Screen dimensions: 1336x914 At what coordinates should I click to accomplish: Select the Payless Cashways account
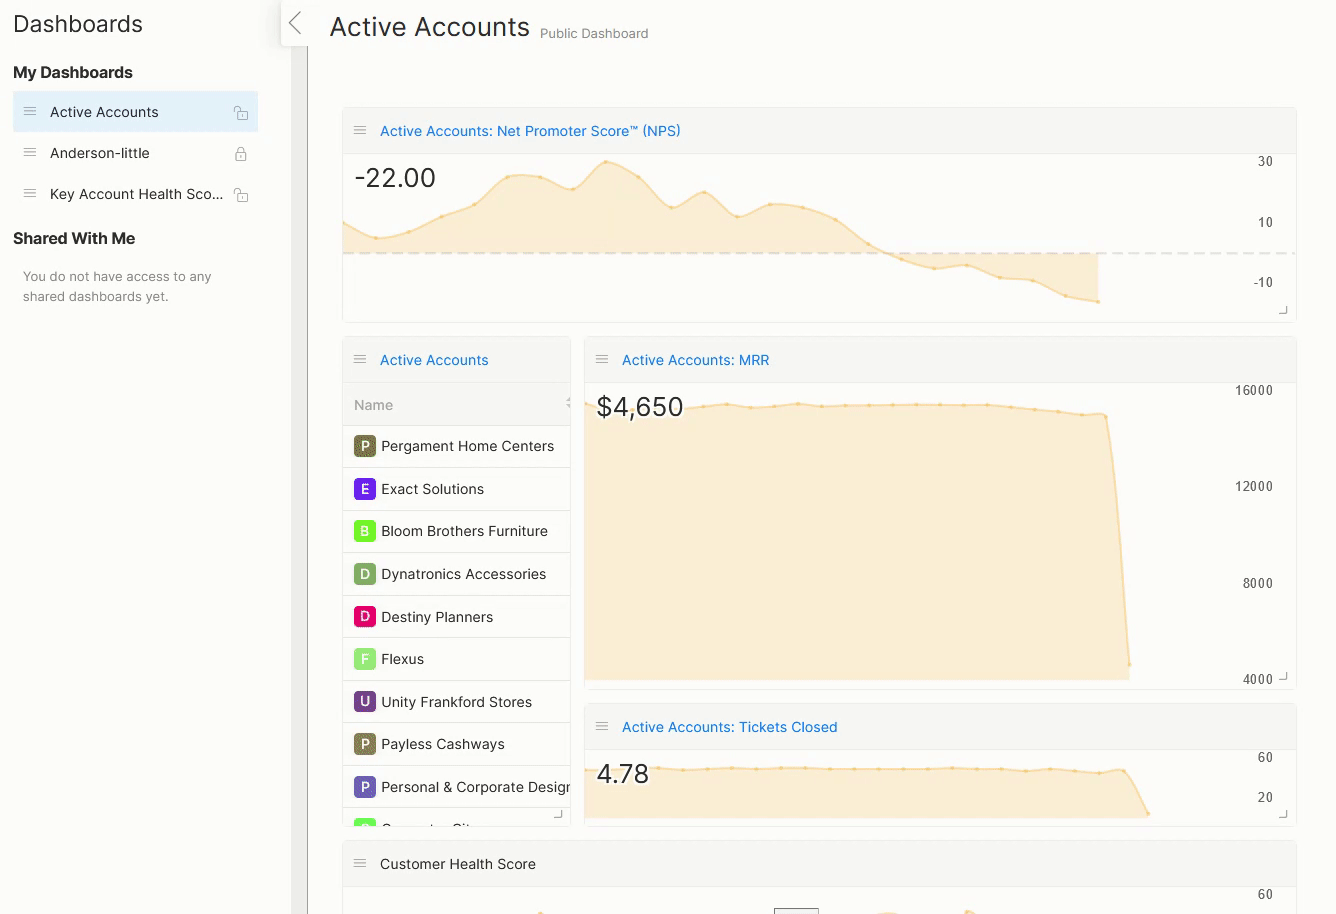442,744
